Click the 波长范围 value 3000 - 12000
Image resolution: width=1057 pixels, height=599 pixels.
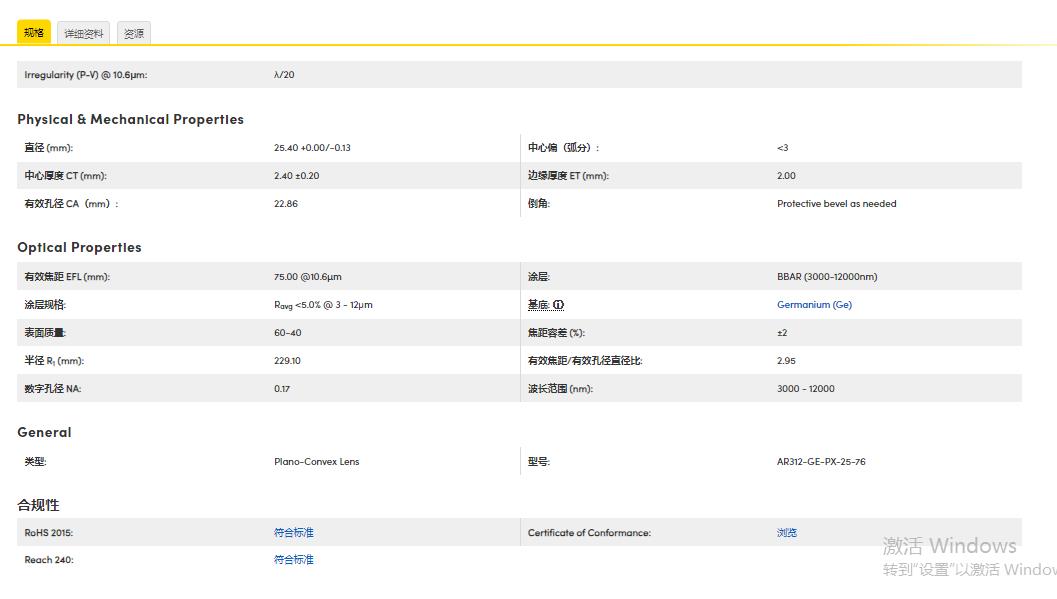coord(805,388)
